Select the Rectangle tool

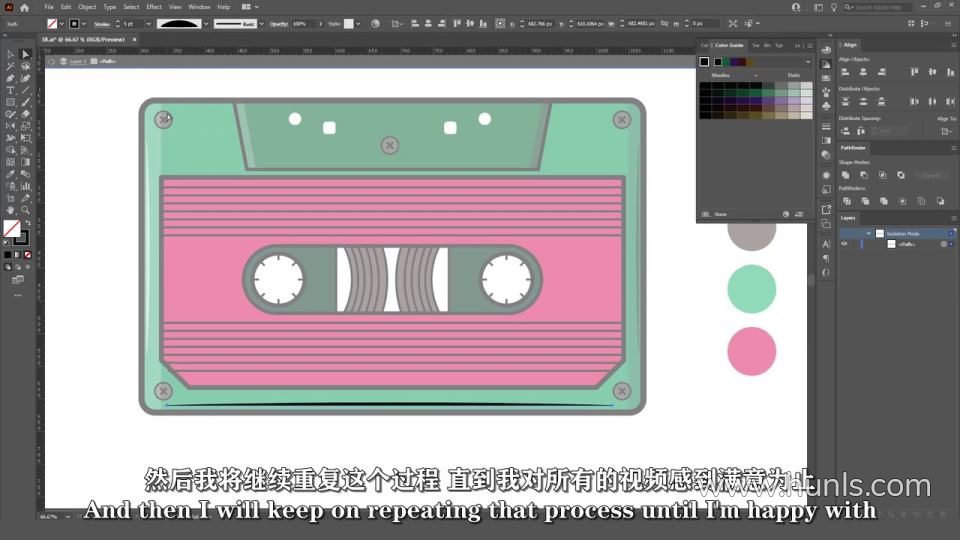pos(10,102)
